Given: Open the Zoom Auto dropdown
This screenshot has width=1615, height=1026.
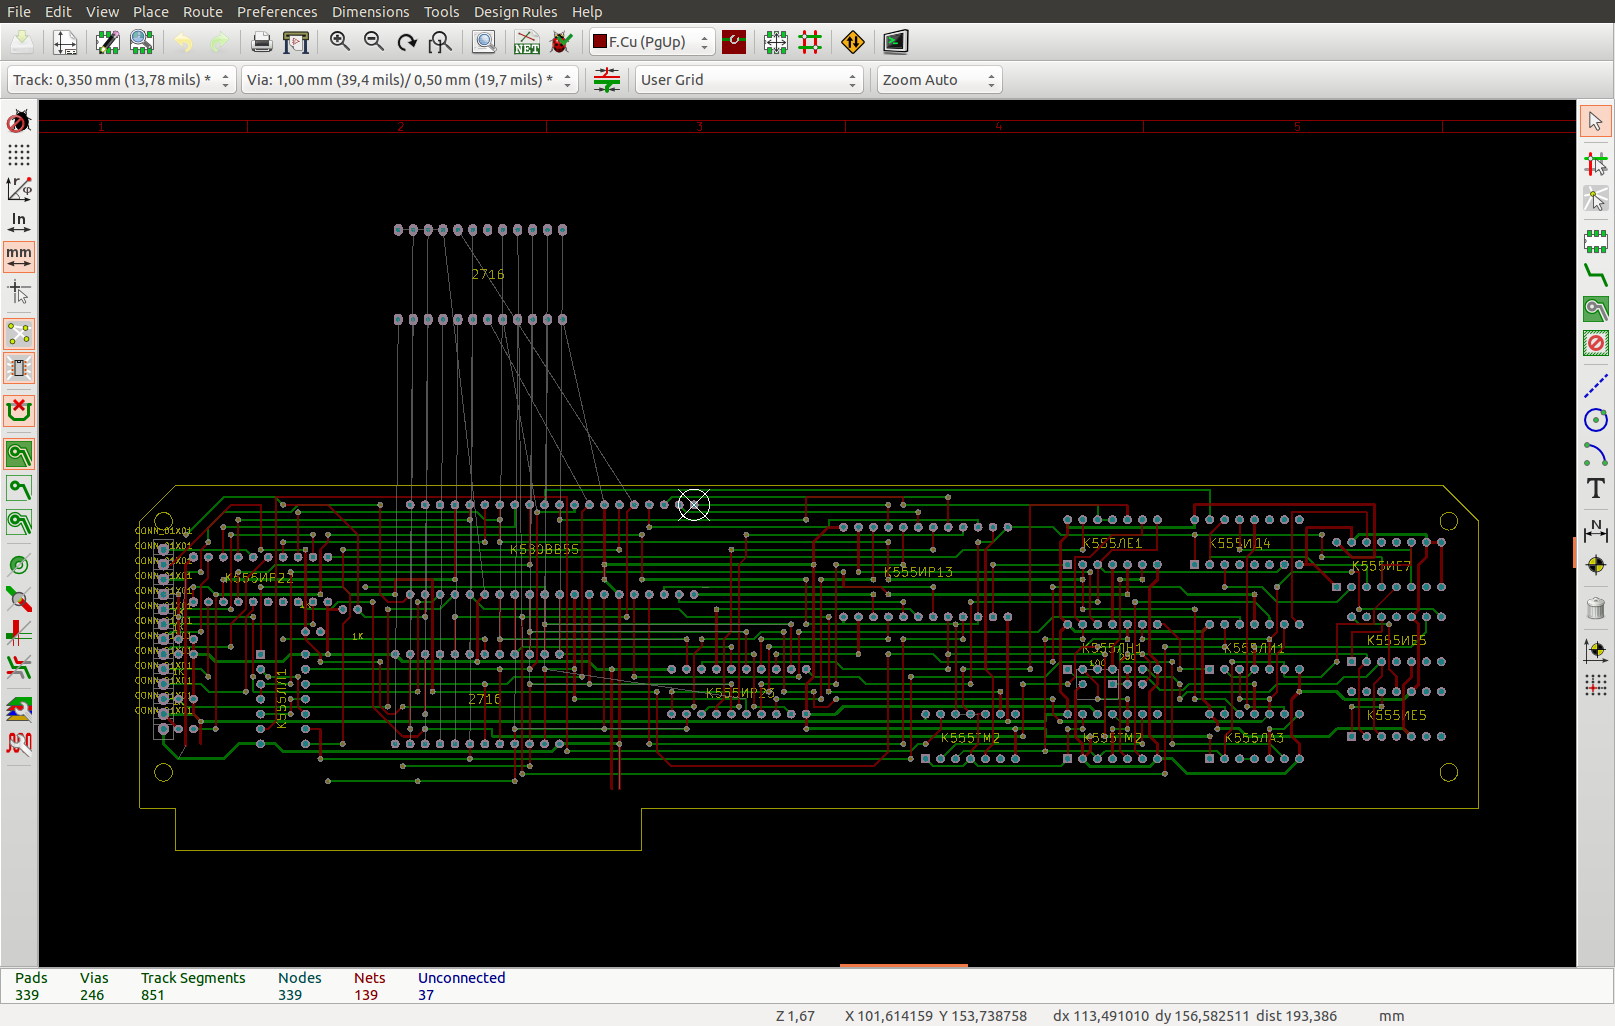Looking at the screenshot, I should coord(938,80).
